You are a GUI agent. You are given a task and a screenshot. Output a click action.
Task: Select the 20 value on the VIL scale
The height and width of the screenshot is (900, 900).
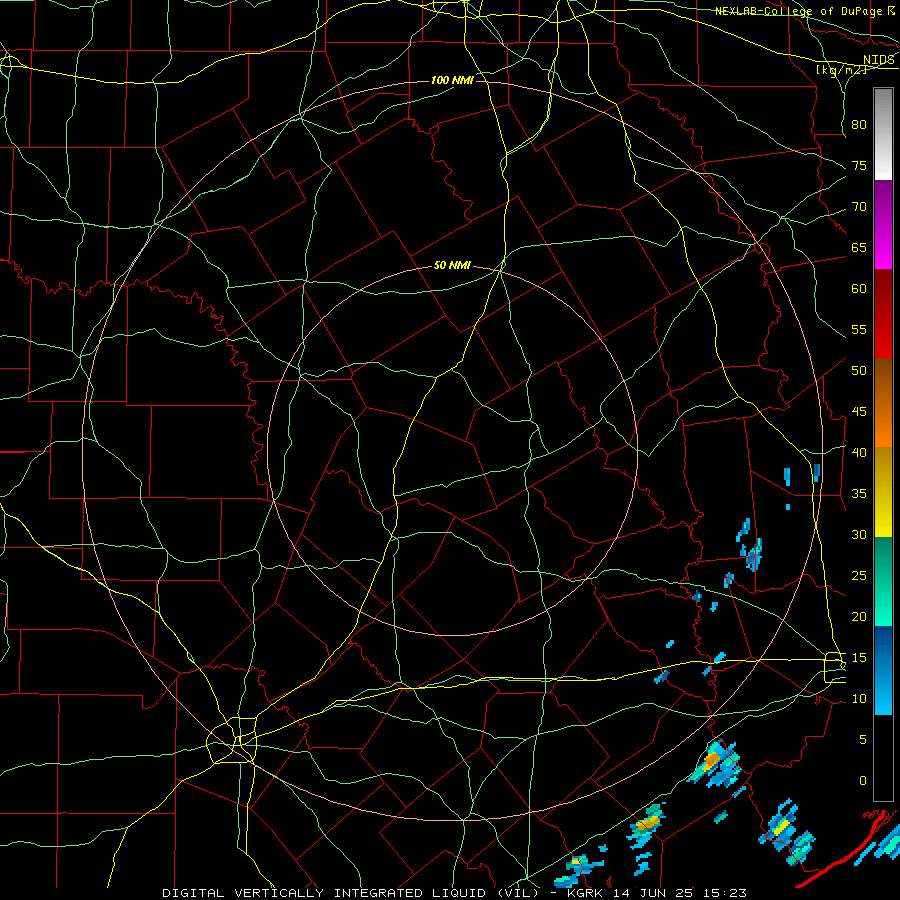pyautogui.click(x=859, y=617)
